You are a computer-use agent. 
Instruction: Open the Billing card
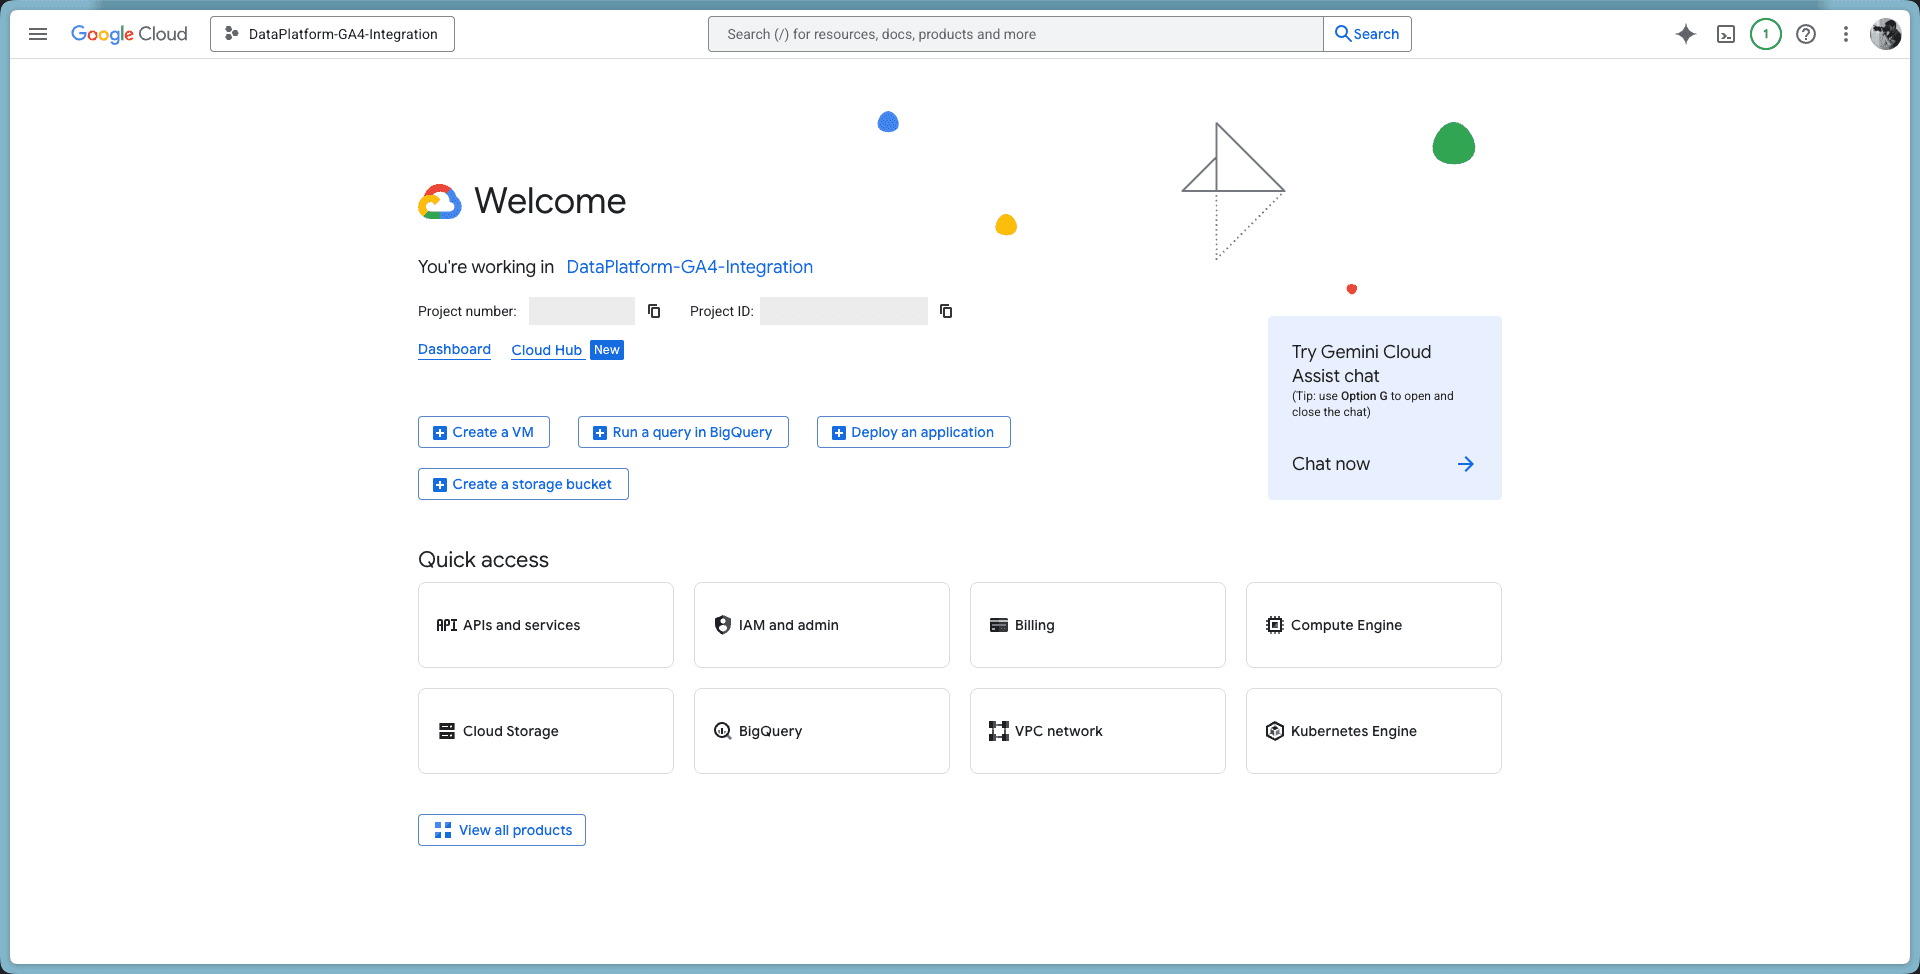1098,625
